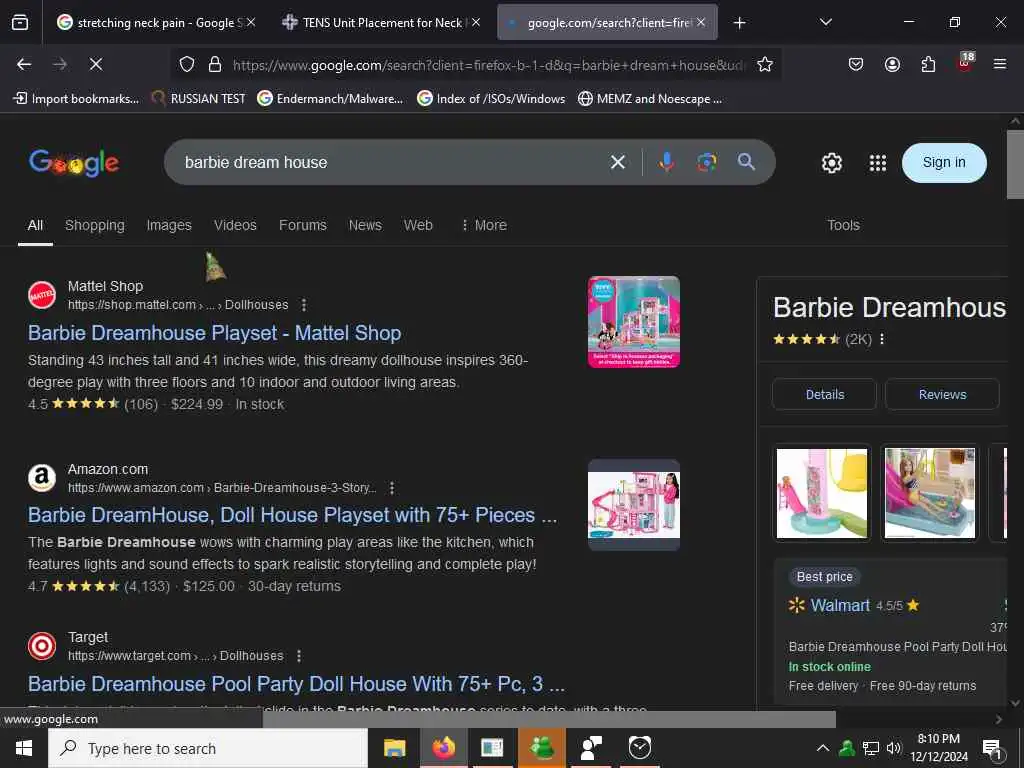Screen dimensions: 1024x768
Task: View Dreamhouse slide product image
Action: click(822, 493)
